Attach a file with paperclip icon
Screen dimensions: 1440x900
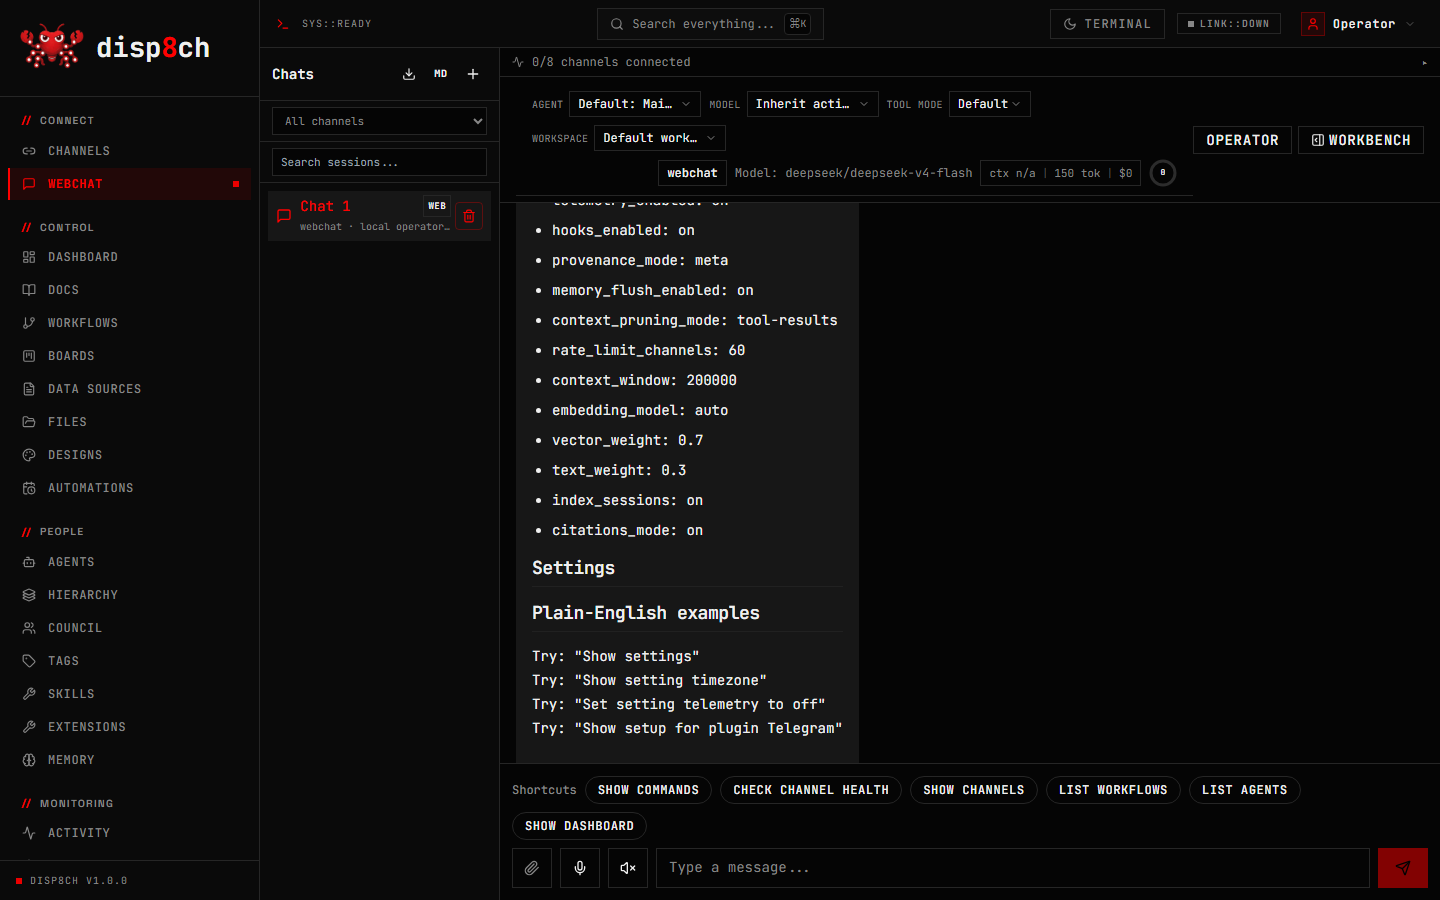pyautogui.click(x=532, y=868)
